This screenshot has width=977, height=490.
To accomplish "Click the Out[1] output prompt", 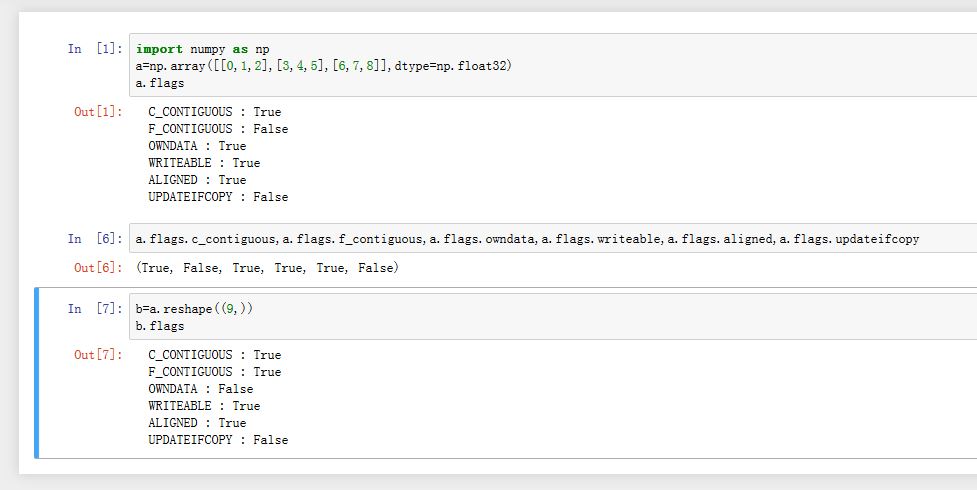I will [x=98, y=112].
